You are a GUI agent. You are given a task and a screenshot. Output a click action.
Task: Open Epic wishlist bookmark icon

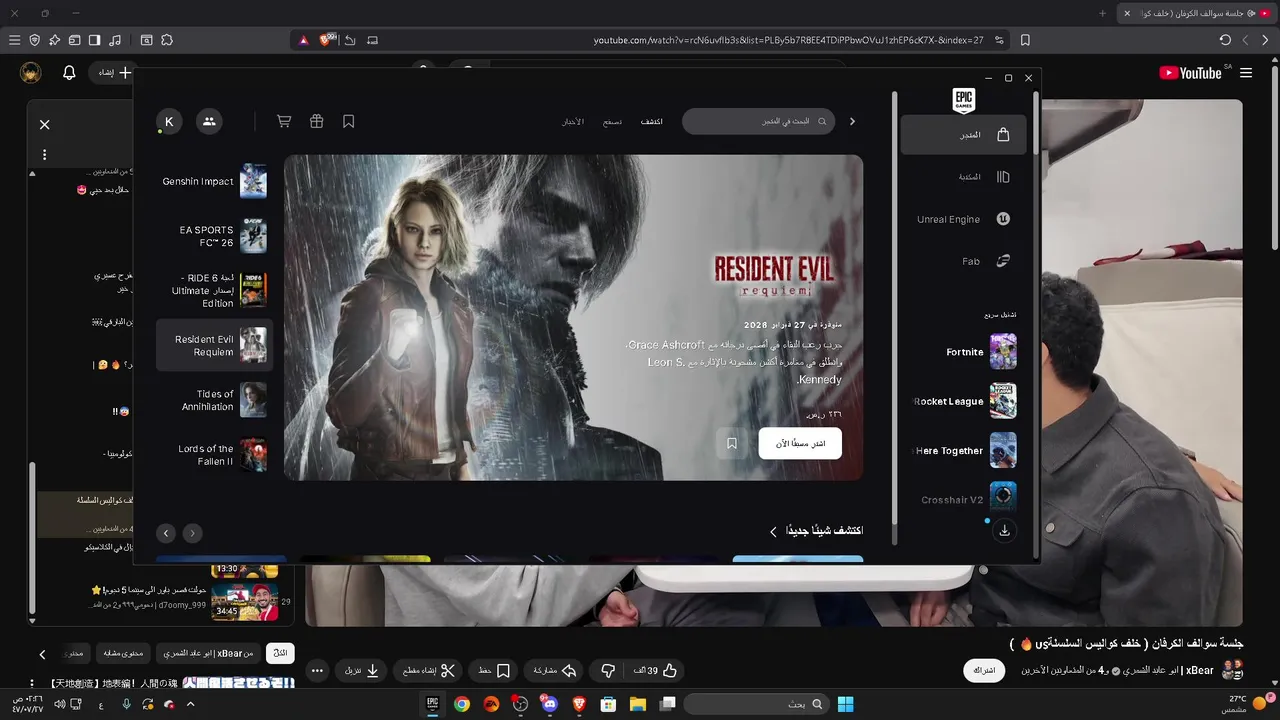point(349,121)
